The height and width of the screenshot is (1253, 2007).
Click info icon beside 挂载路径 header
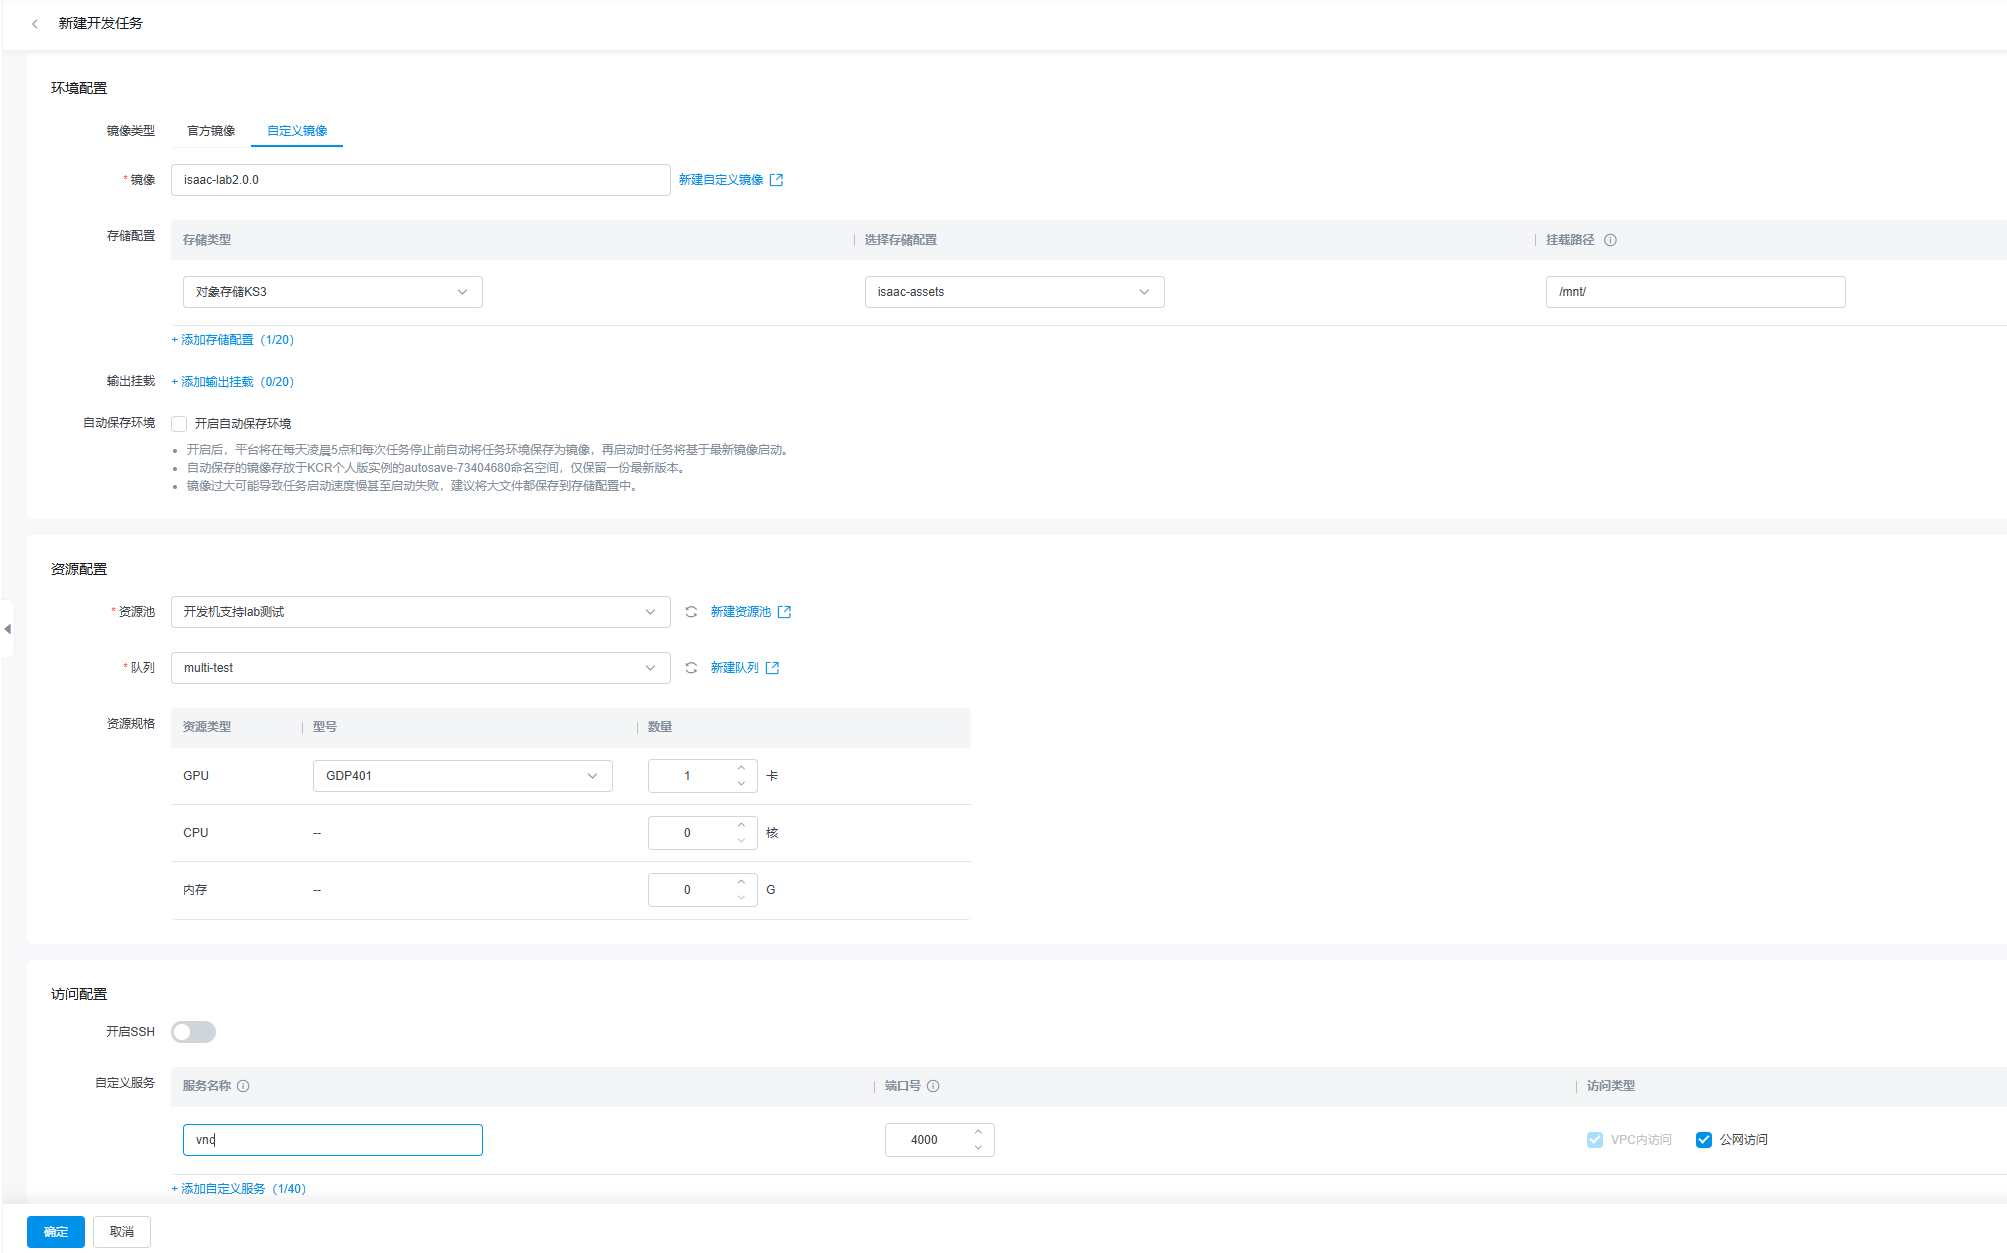1610,240
